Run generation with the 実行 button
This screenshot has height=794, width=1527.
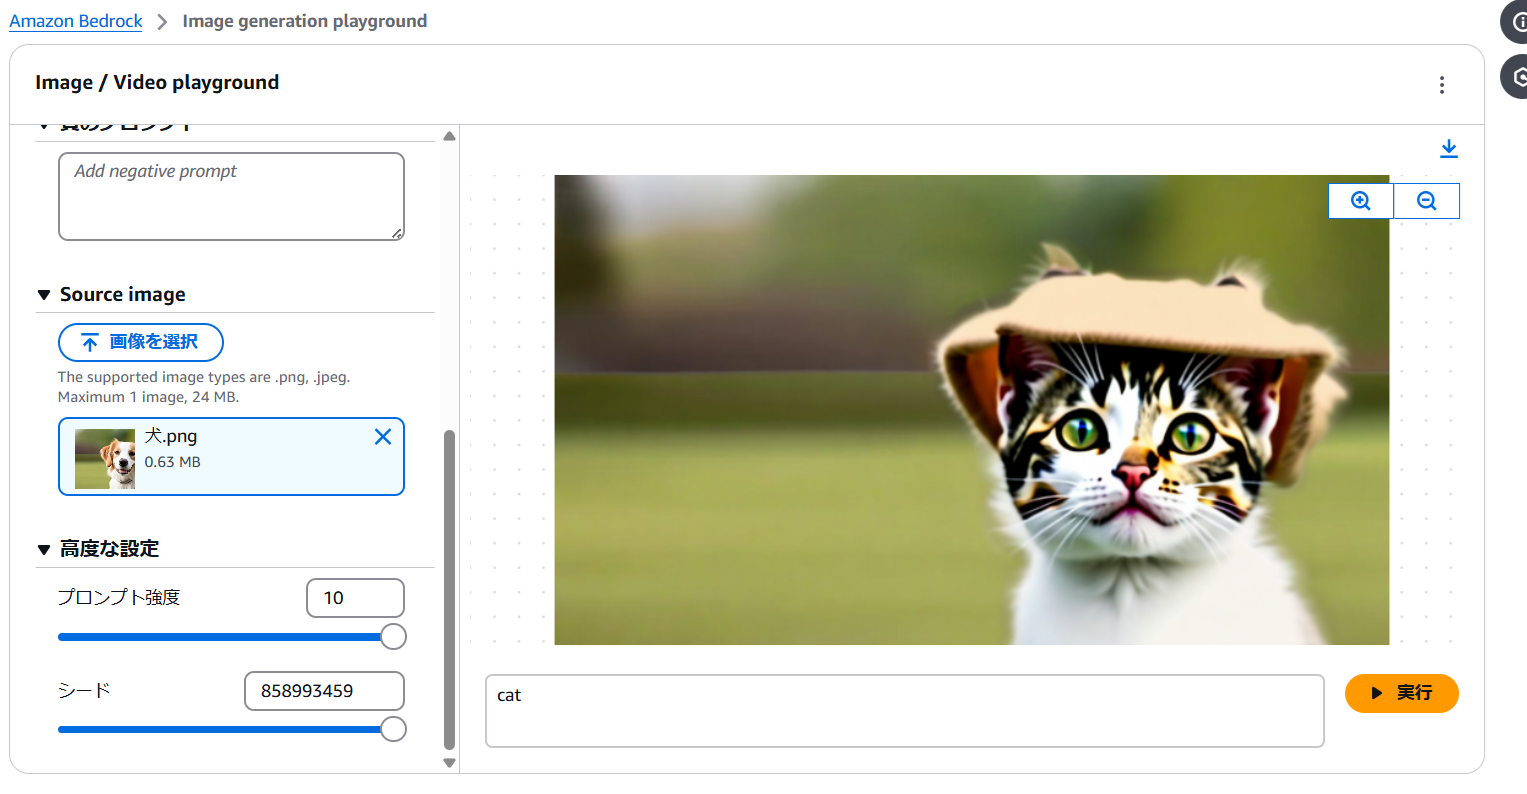[x=1401, y=693]
